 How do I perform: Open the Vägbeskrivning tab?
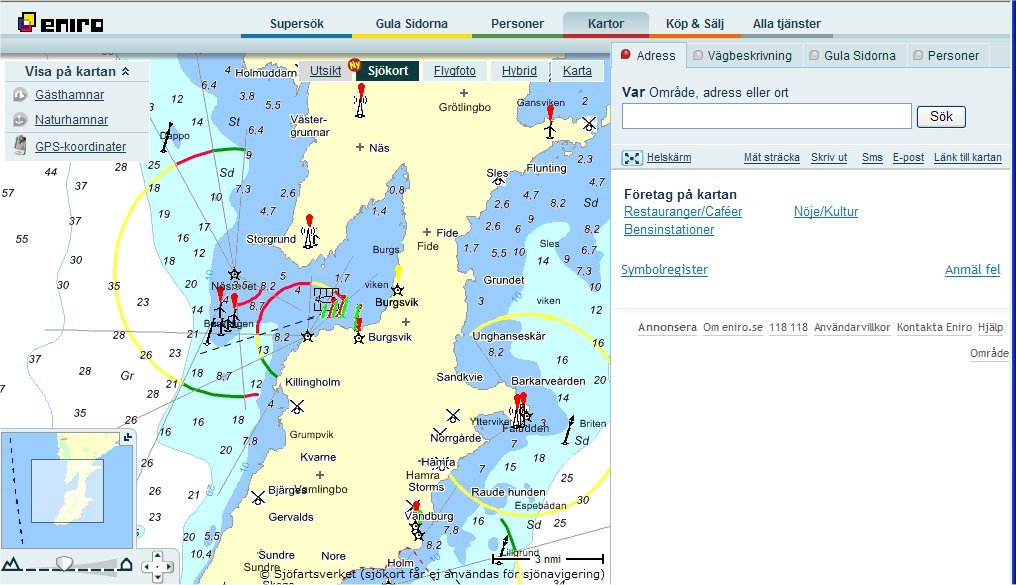coord(748,56)
